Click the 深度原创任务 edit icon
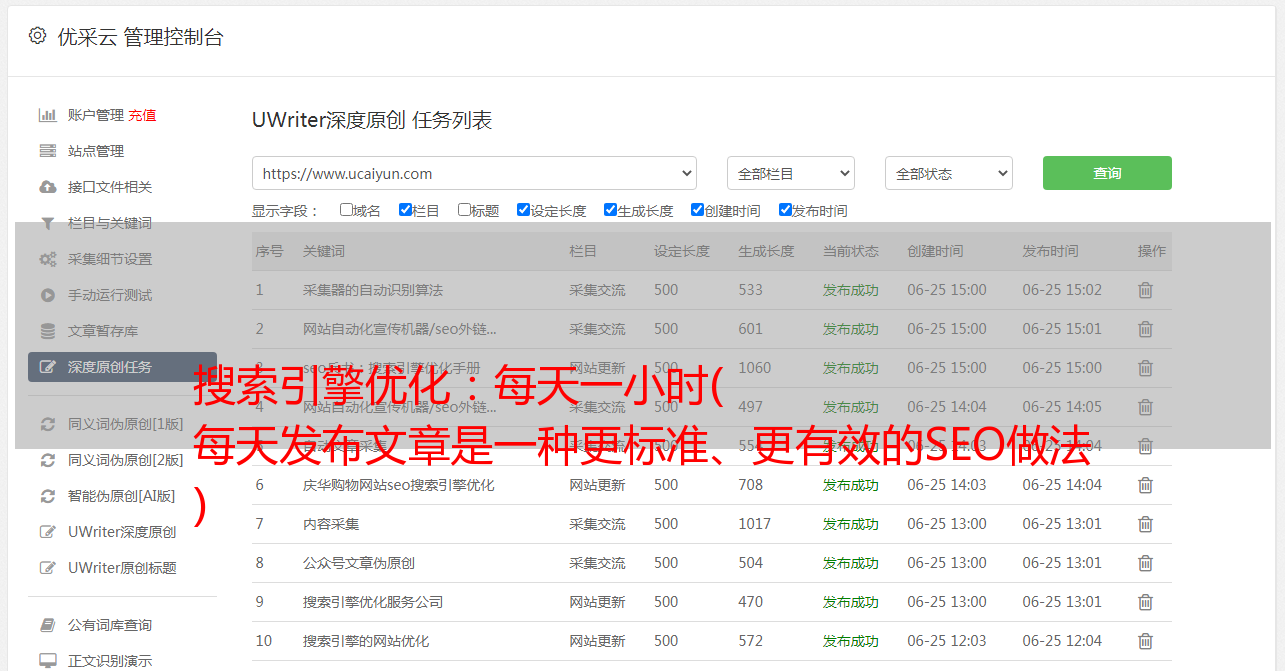This screenshot has height=671, width=1285. (x=47, y=367)
